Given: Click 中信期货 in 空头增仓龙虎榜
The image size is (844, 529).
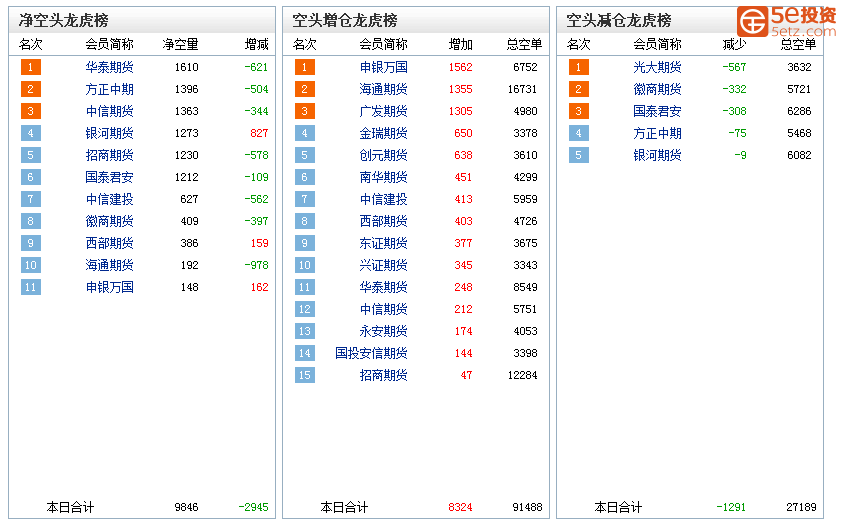Looking at the screenshot, I should click(383, 309).
